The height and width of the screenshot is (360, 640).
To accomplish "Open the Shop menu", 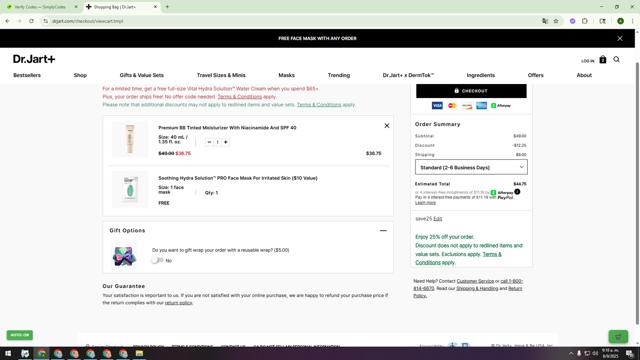I will 80,75.
